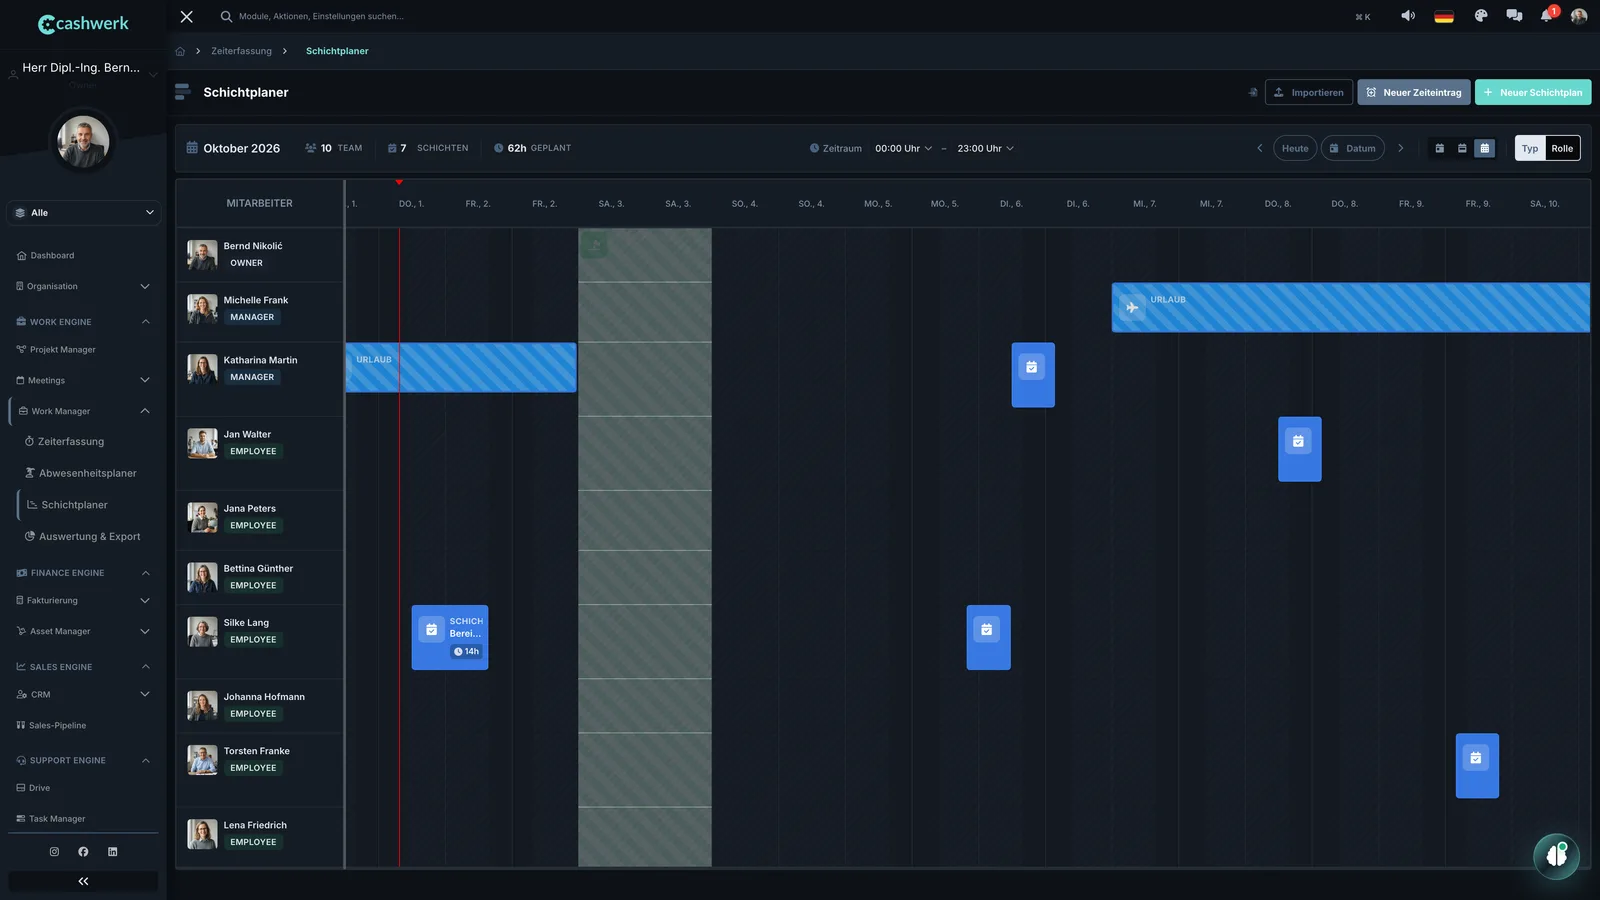Open Torsten Franke's shift on Friday 9
Screen dimensions: 1600x900
[1477, 766]
